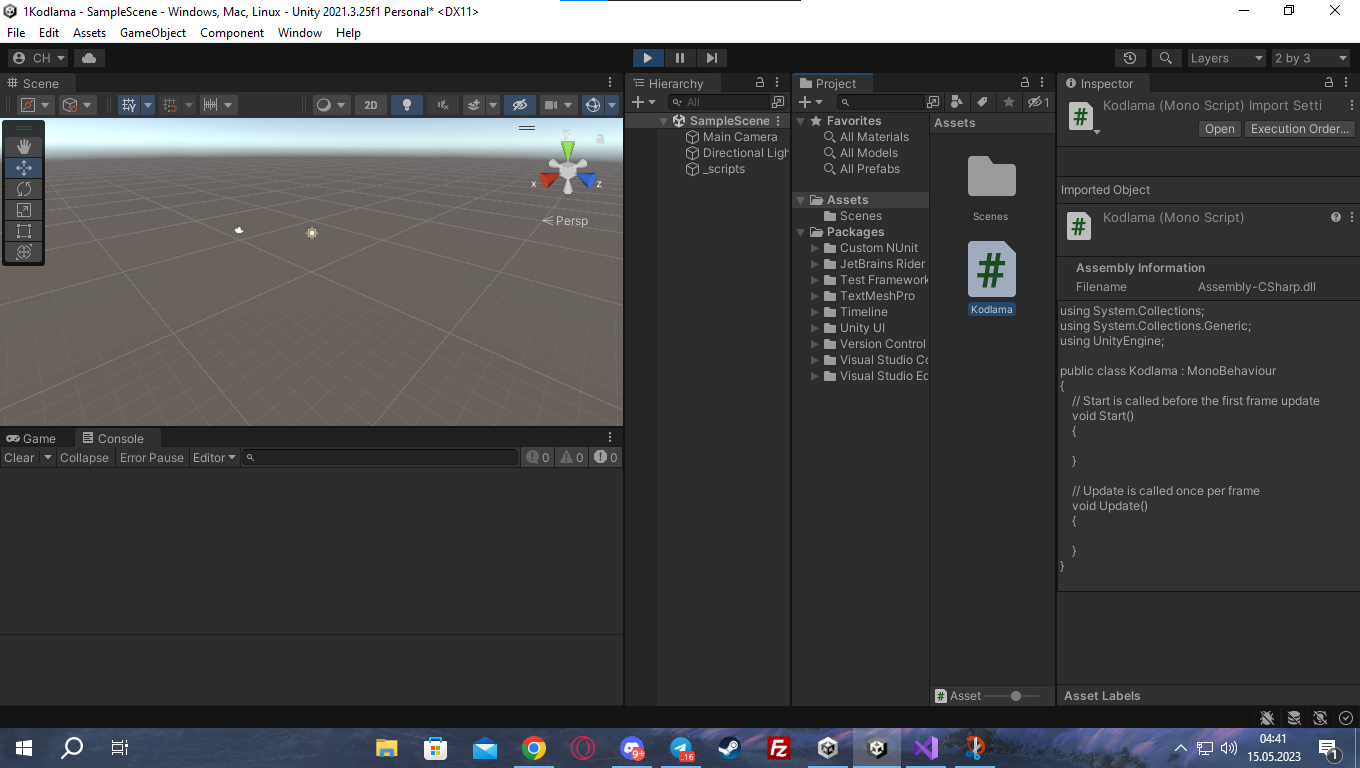This screenshot has height=768, width=1360.
Task: Toggle hidden packages visibility in Project
Action: [1038, 102]
